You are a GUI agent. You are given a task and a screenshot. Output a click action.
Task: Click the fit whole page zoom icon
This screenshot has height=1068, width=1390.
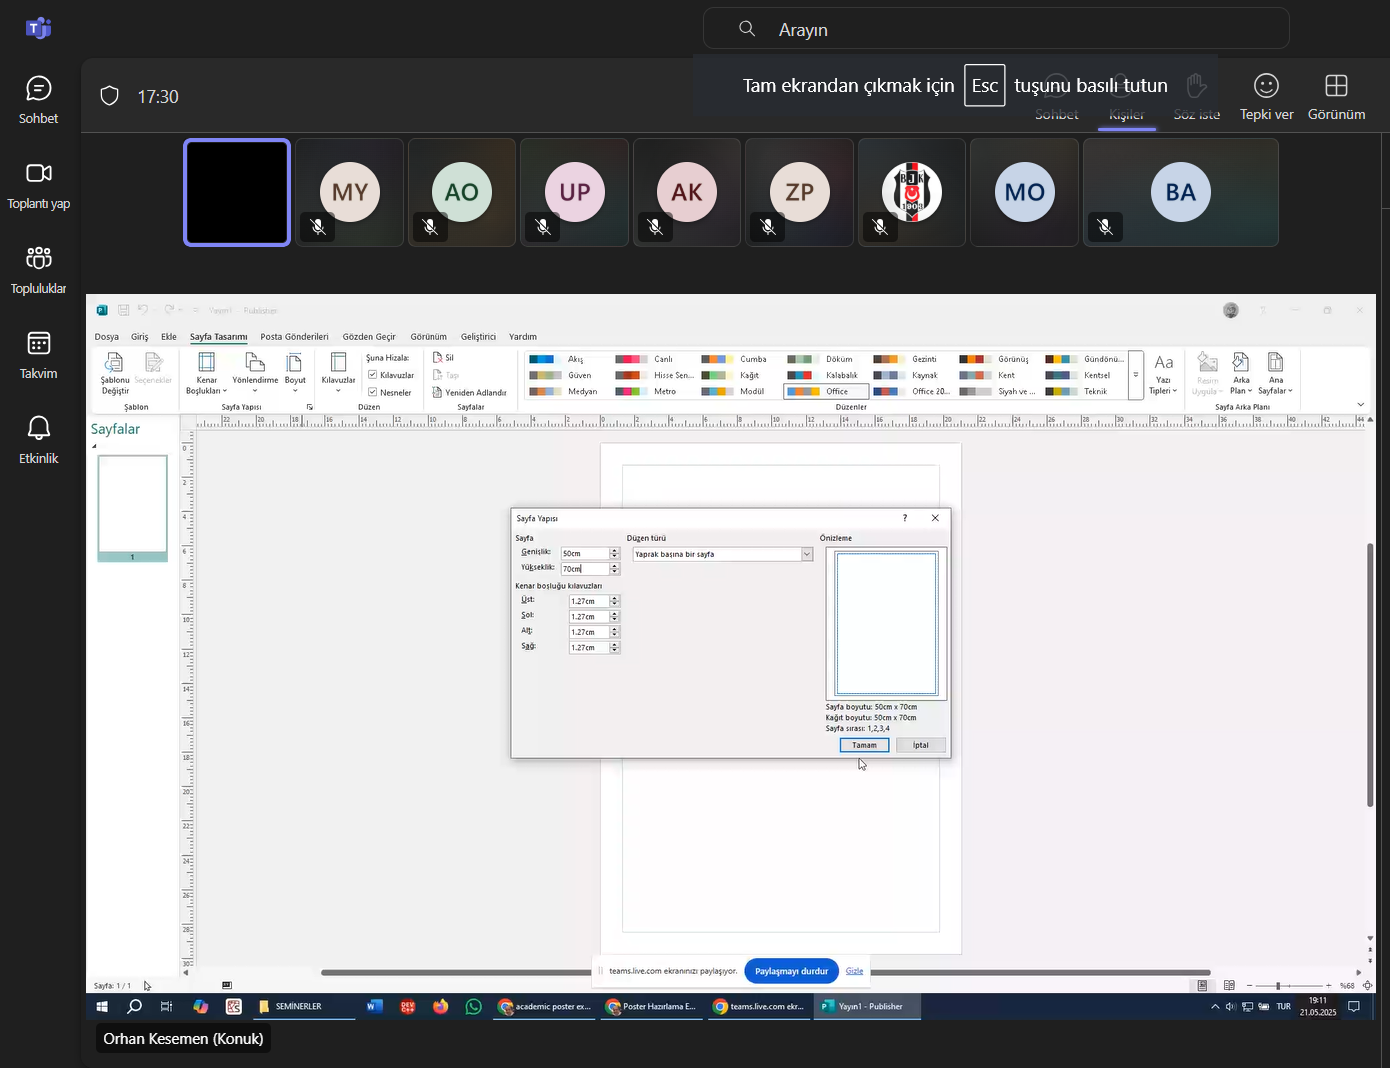pyautogui.click(x=1367, y=986)
